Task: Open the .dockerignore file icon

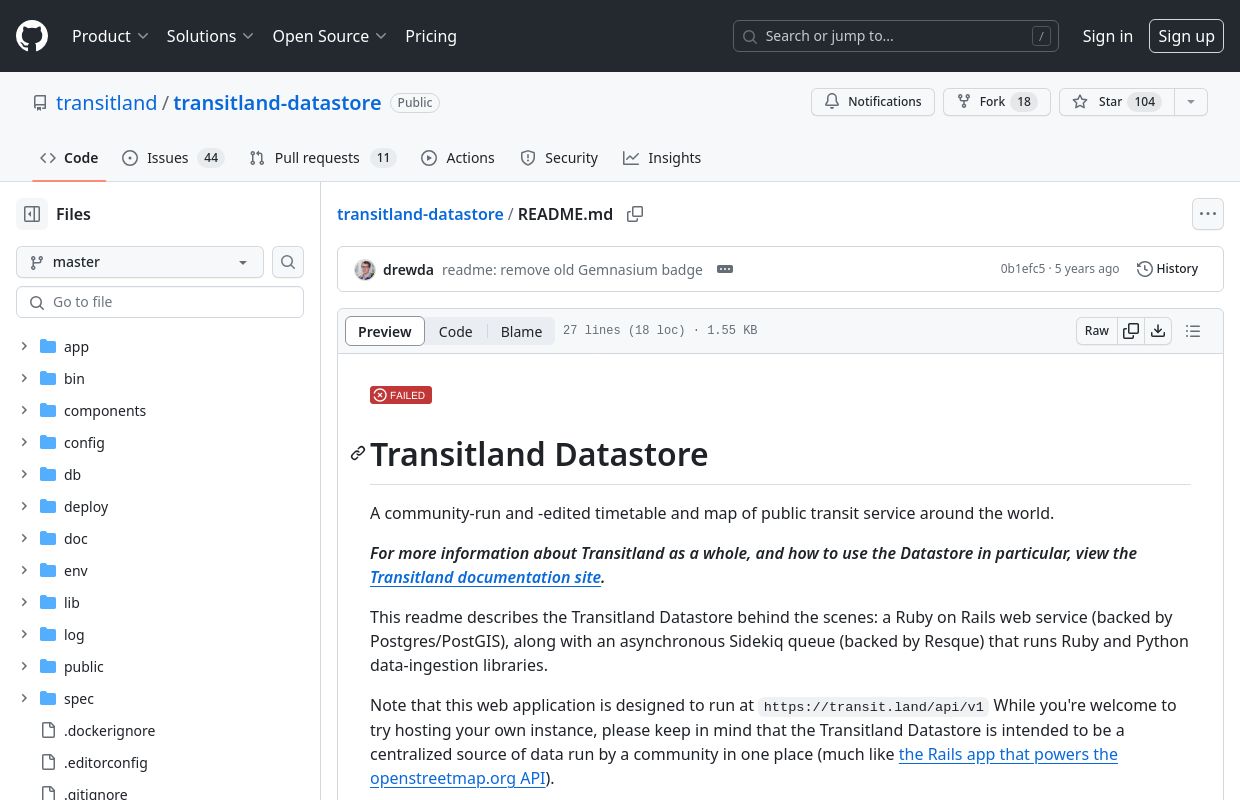Action: 48,730
